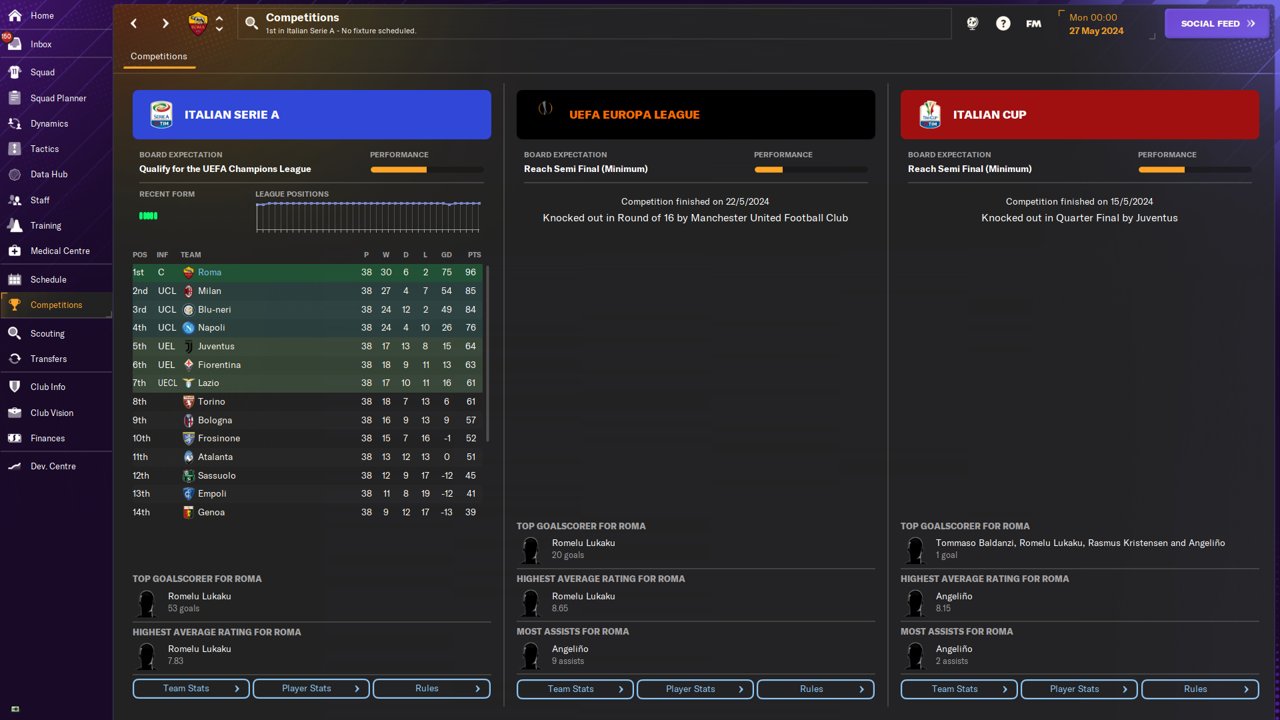Click the Europa League performance bar

click(811, 170)
